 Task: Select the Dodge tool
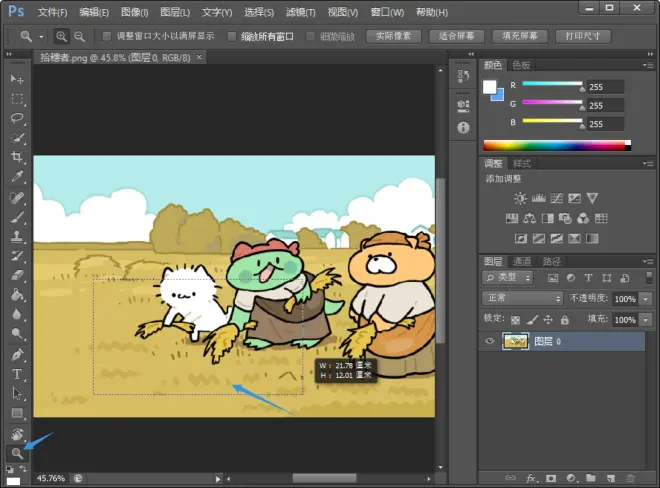(17, 333)
